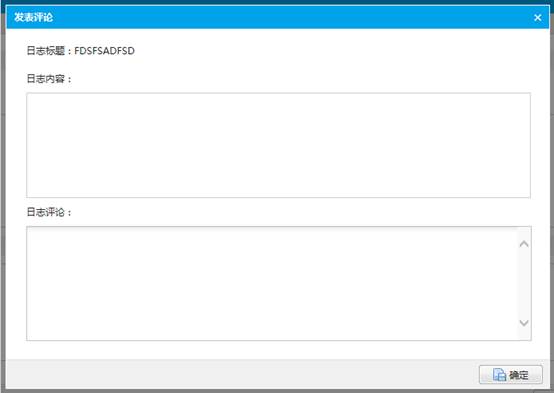The height and width of the screenshot is (393, 554).
Task: Click the 发表评论 dialog title text
Action: point(34,17)
